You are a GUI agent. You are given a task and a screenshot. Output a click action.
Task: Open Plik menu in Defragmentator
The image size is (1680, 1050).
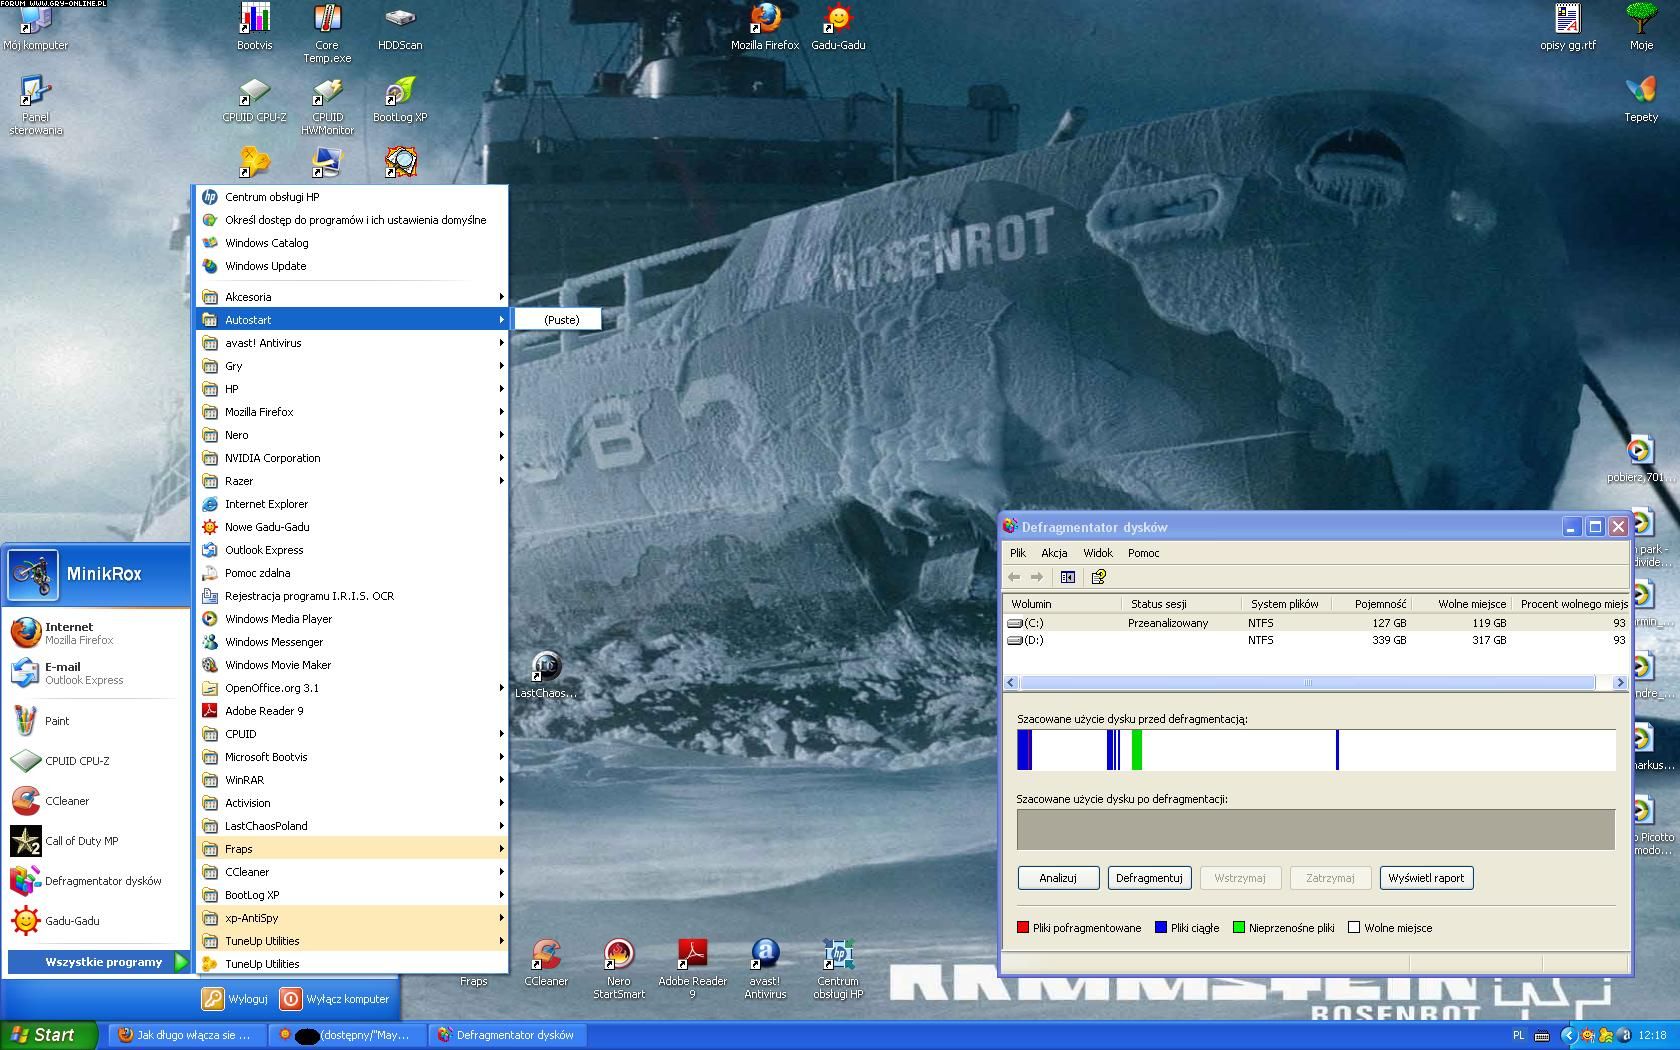[x=1018, y=553]
